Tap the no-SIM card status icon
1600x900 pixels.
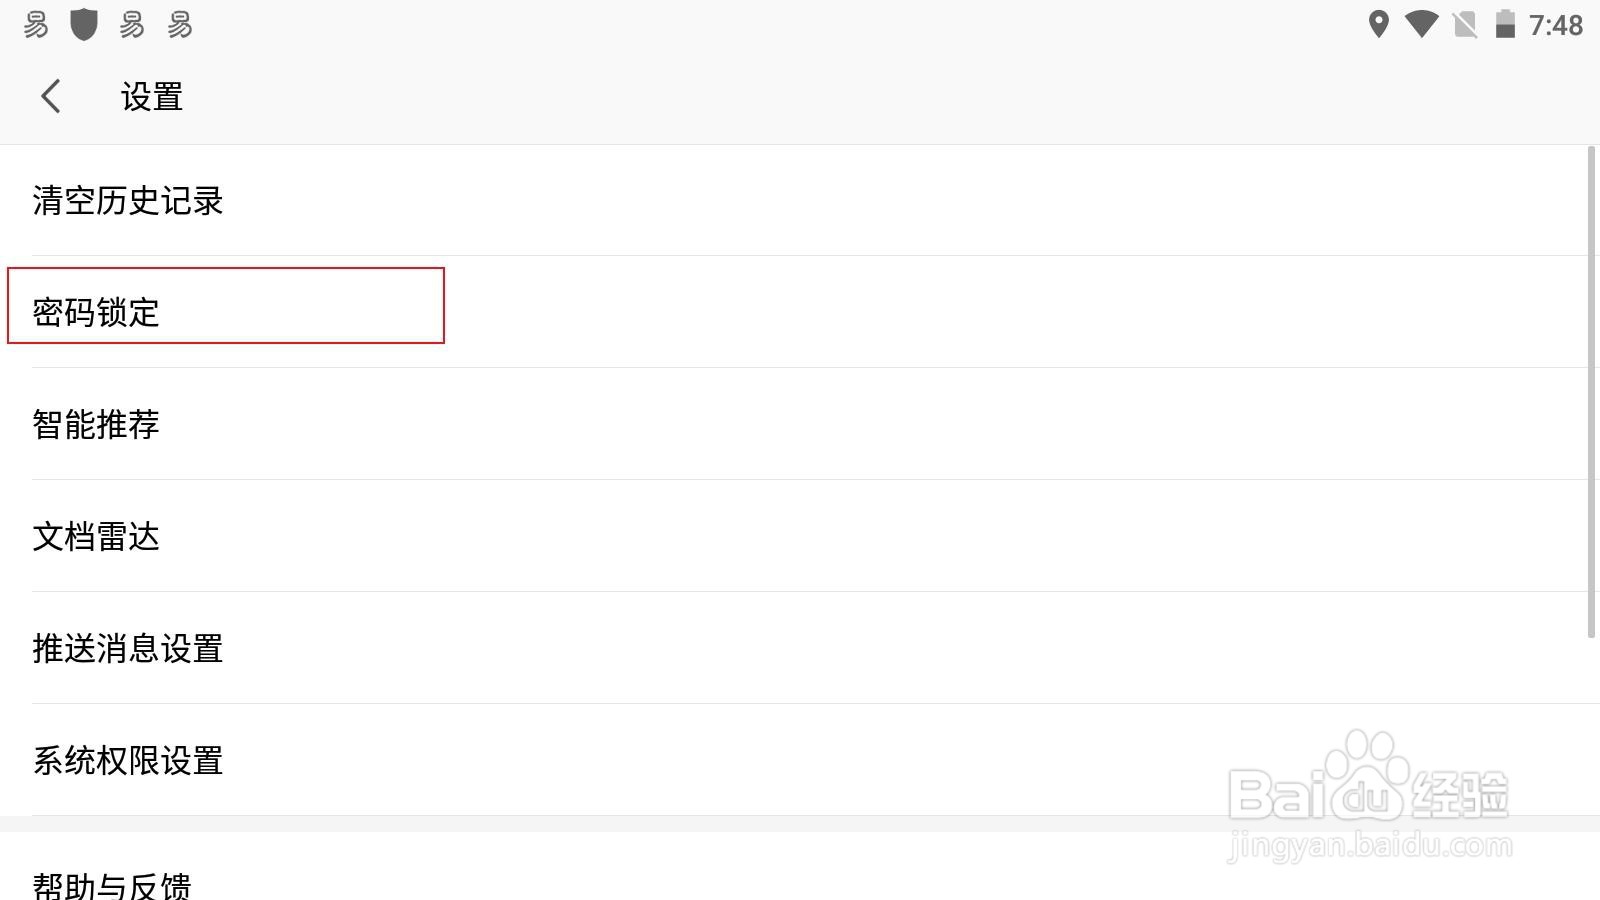click(1465, 24)
